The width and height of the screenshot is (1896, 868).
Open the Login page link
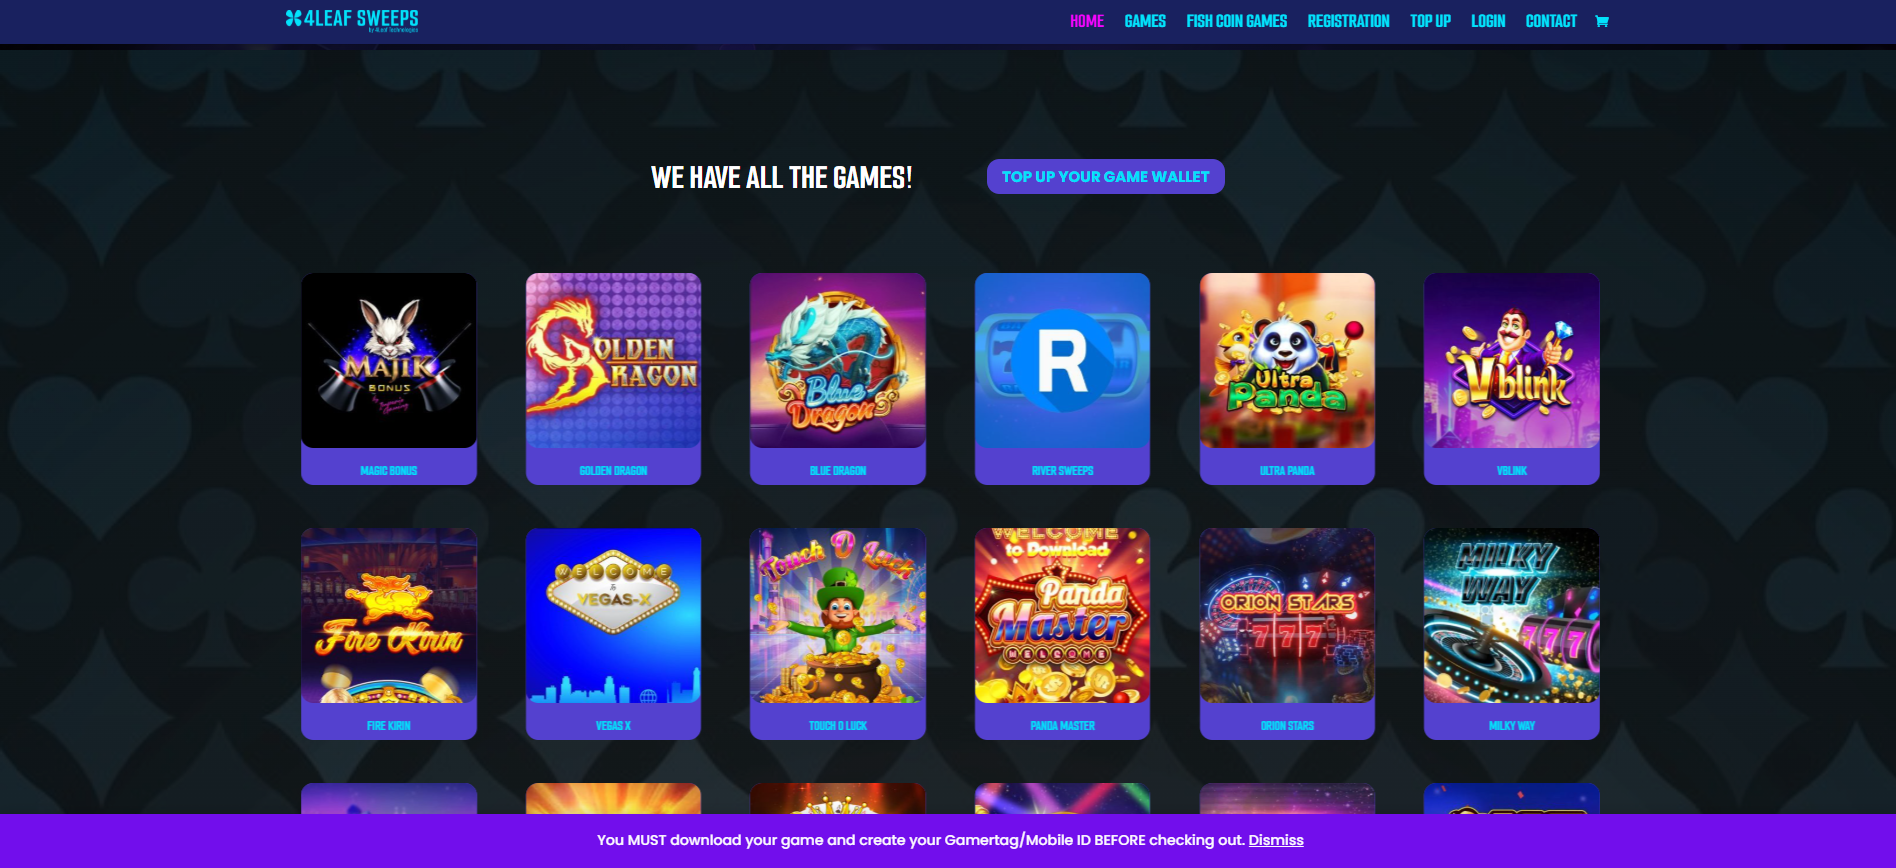(x=1488, y=21)
